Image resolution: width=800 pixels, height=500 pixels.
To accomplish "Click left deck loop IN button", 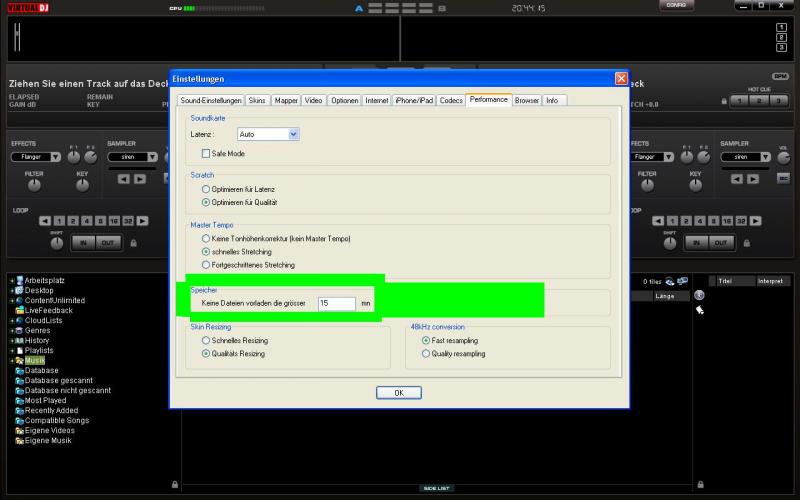I will click(83, 243).
